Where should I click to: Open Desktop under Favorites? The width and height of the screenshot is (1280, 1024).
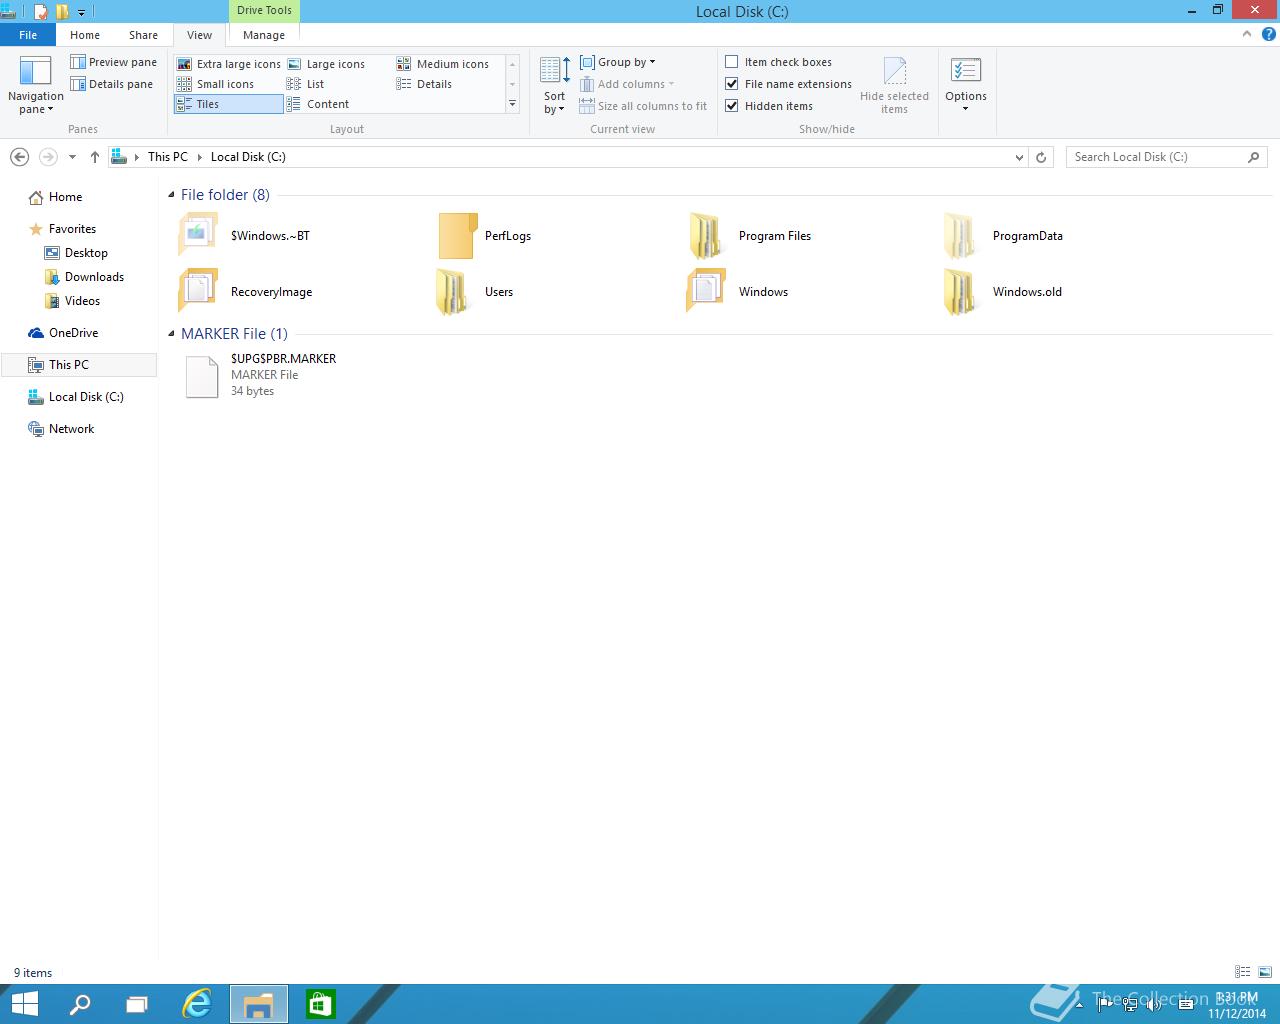coord(86,253)
